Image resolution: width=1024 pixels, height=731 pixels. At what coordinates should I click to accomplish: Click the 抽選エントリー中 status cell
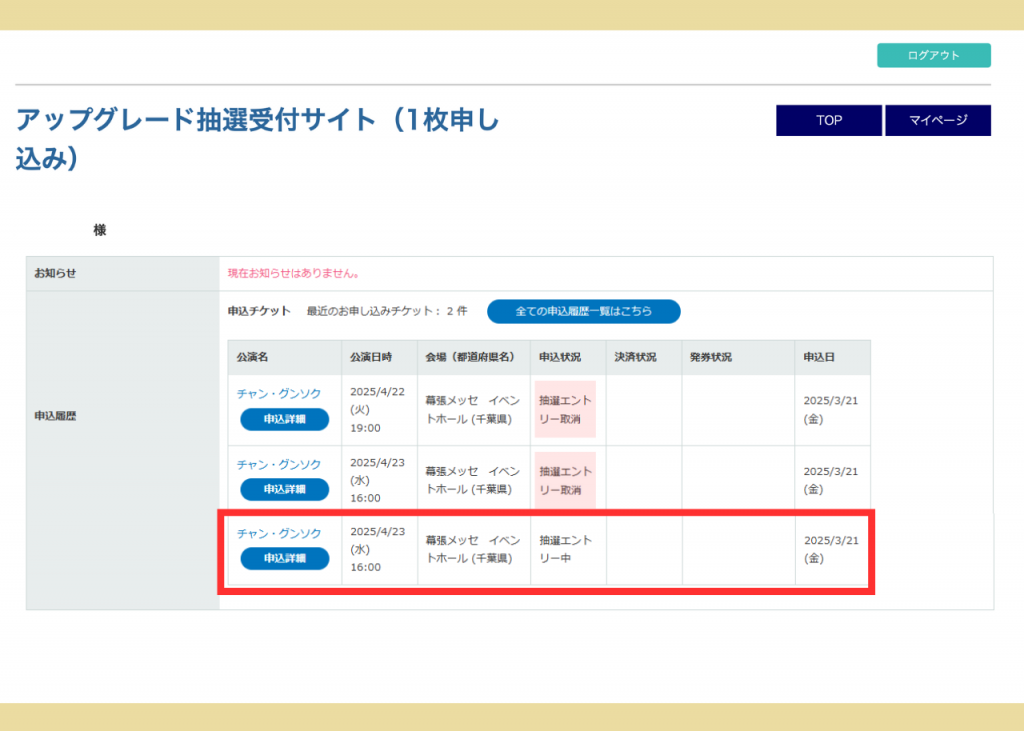(566, 549)
